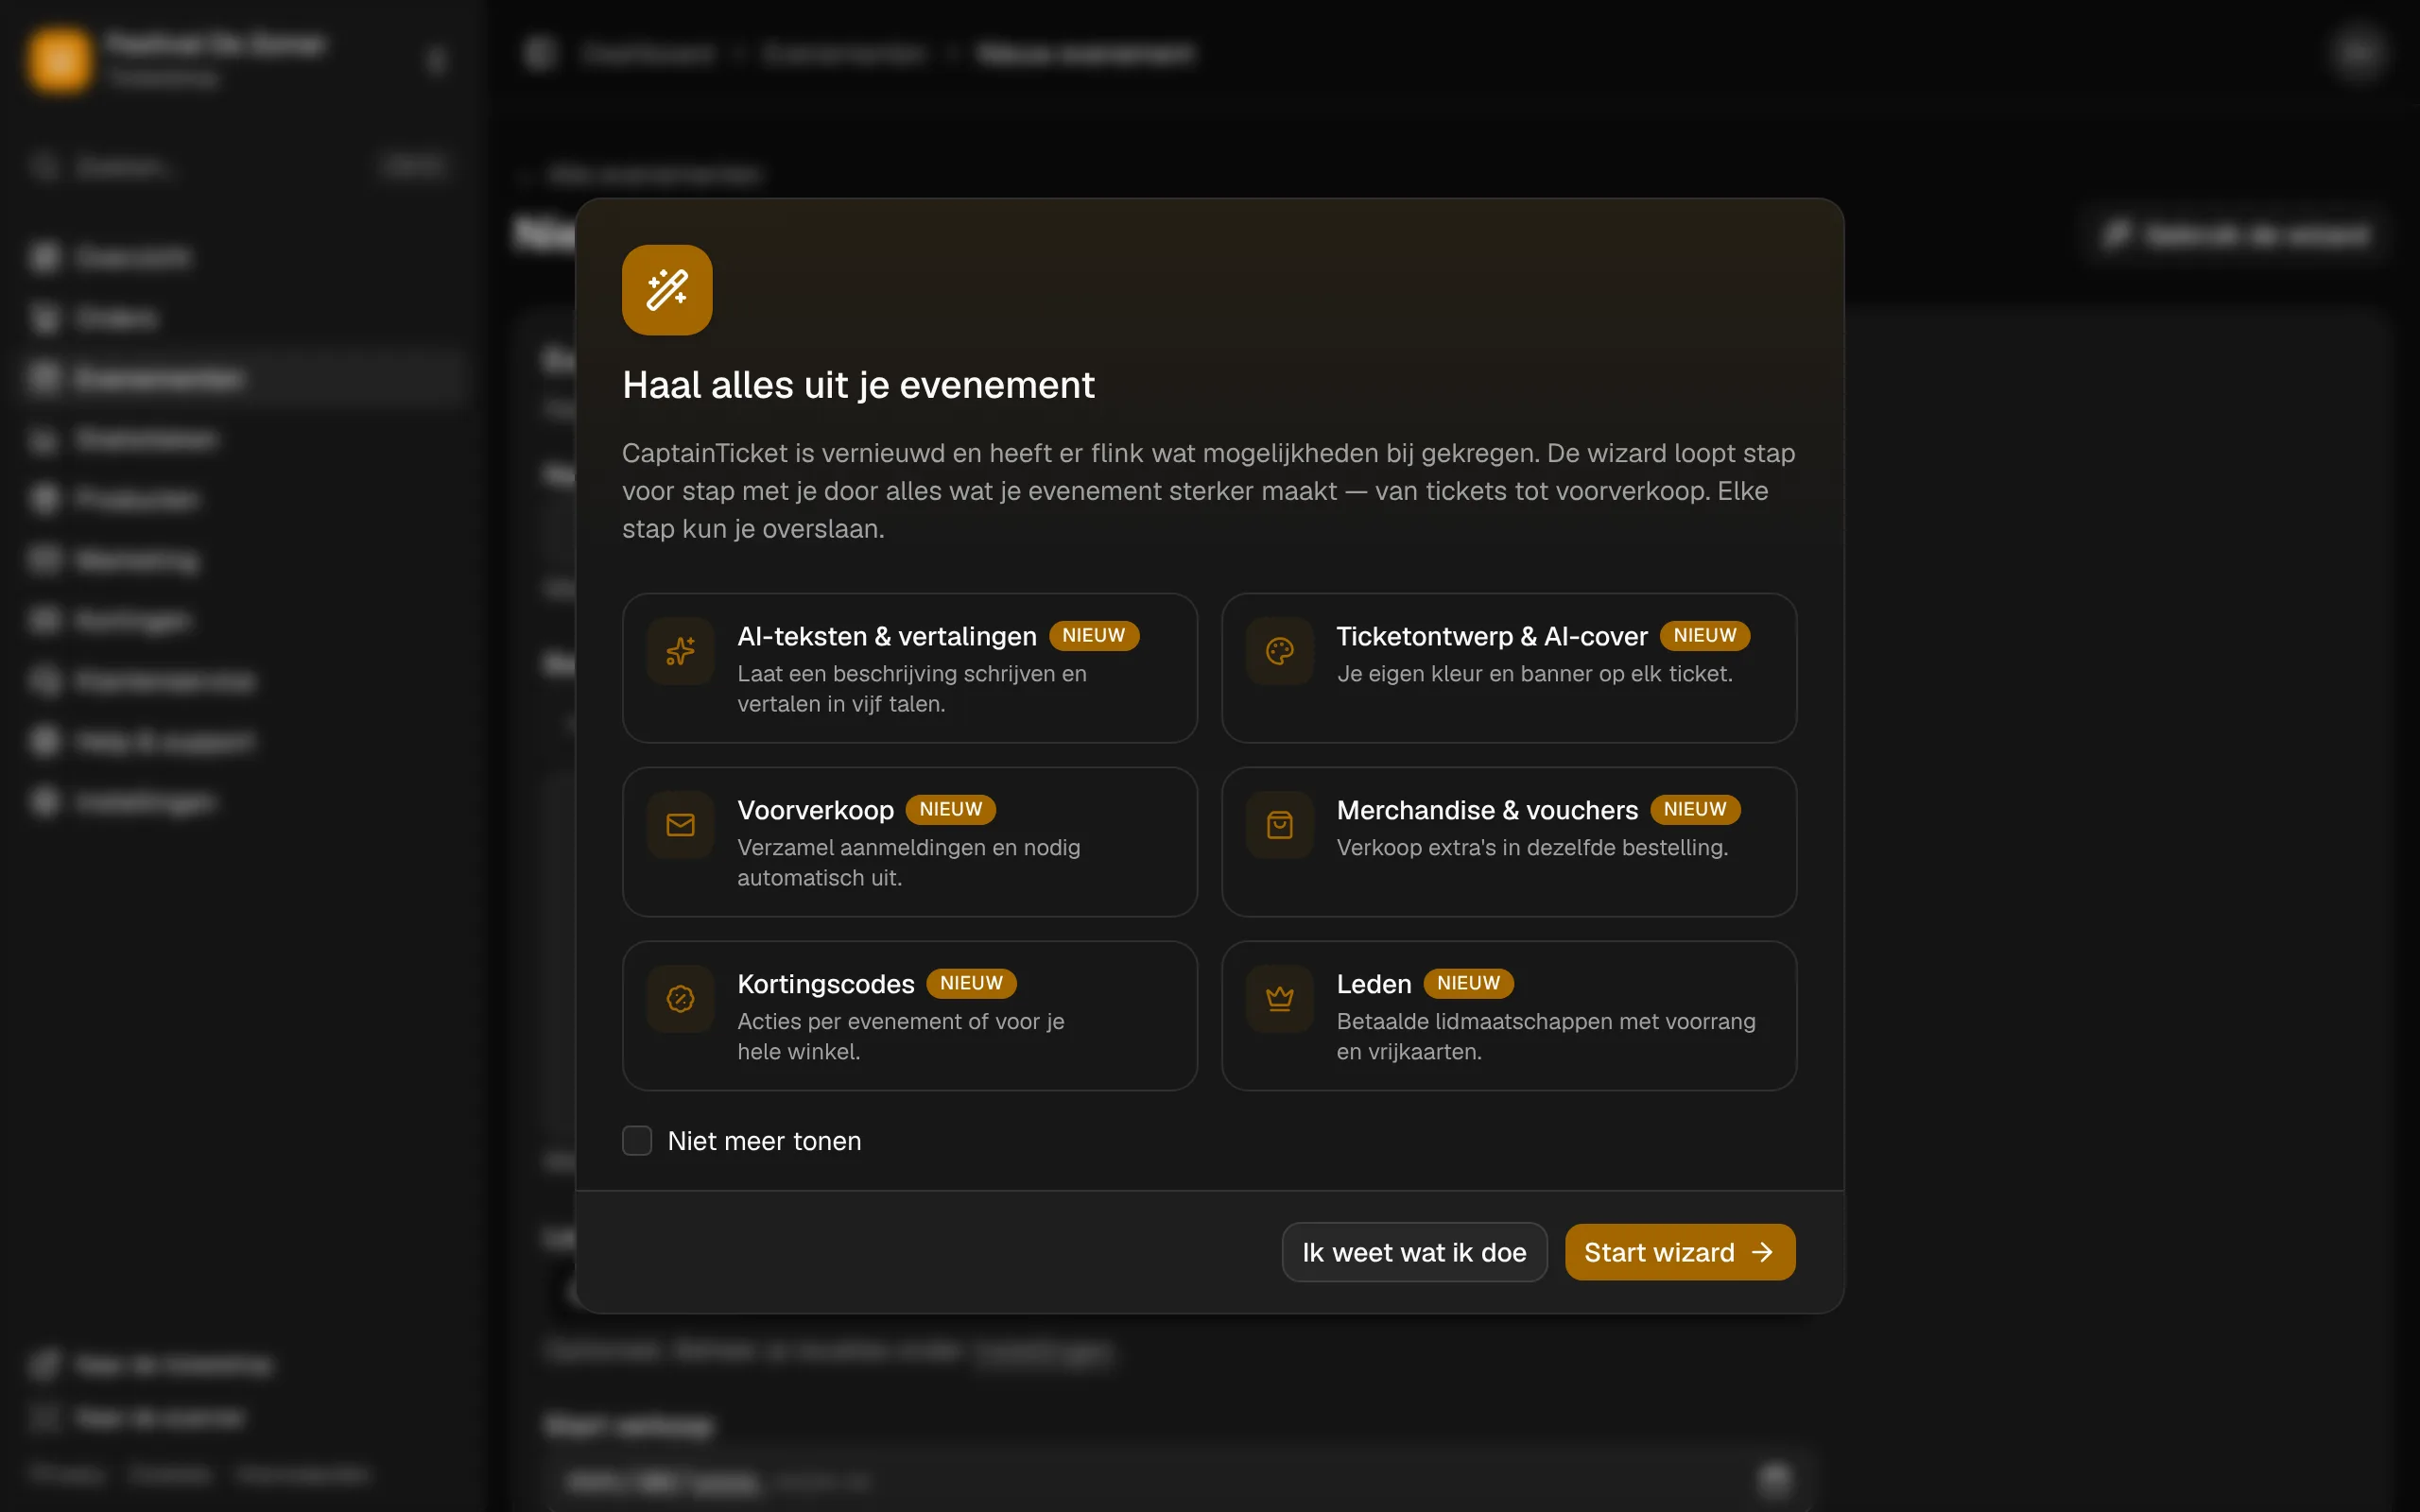Click the NIEUW badge beside Leden

pos(1468,984)
